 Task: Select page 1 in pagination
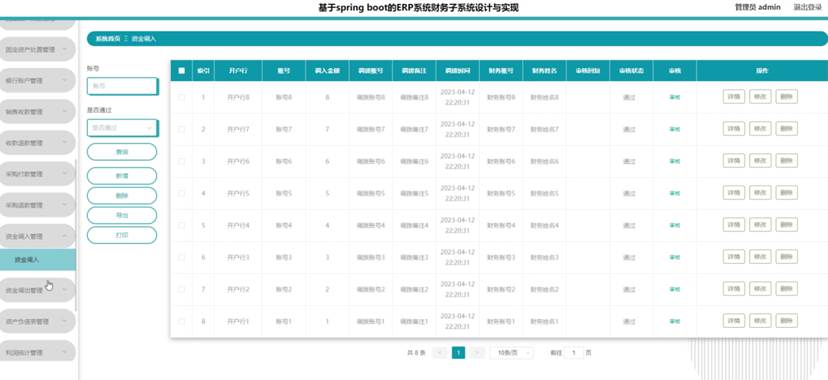coord(458,353)
